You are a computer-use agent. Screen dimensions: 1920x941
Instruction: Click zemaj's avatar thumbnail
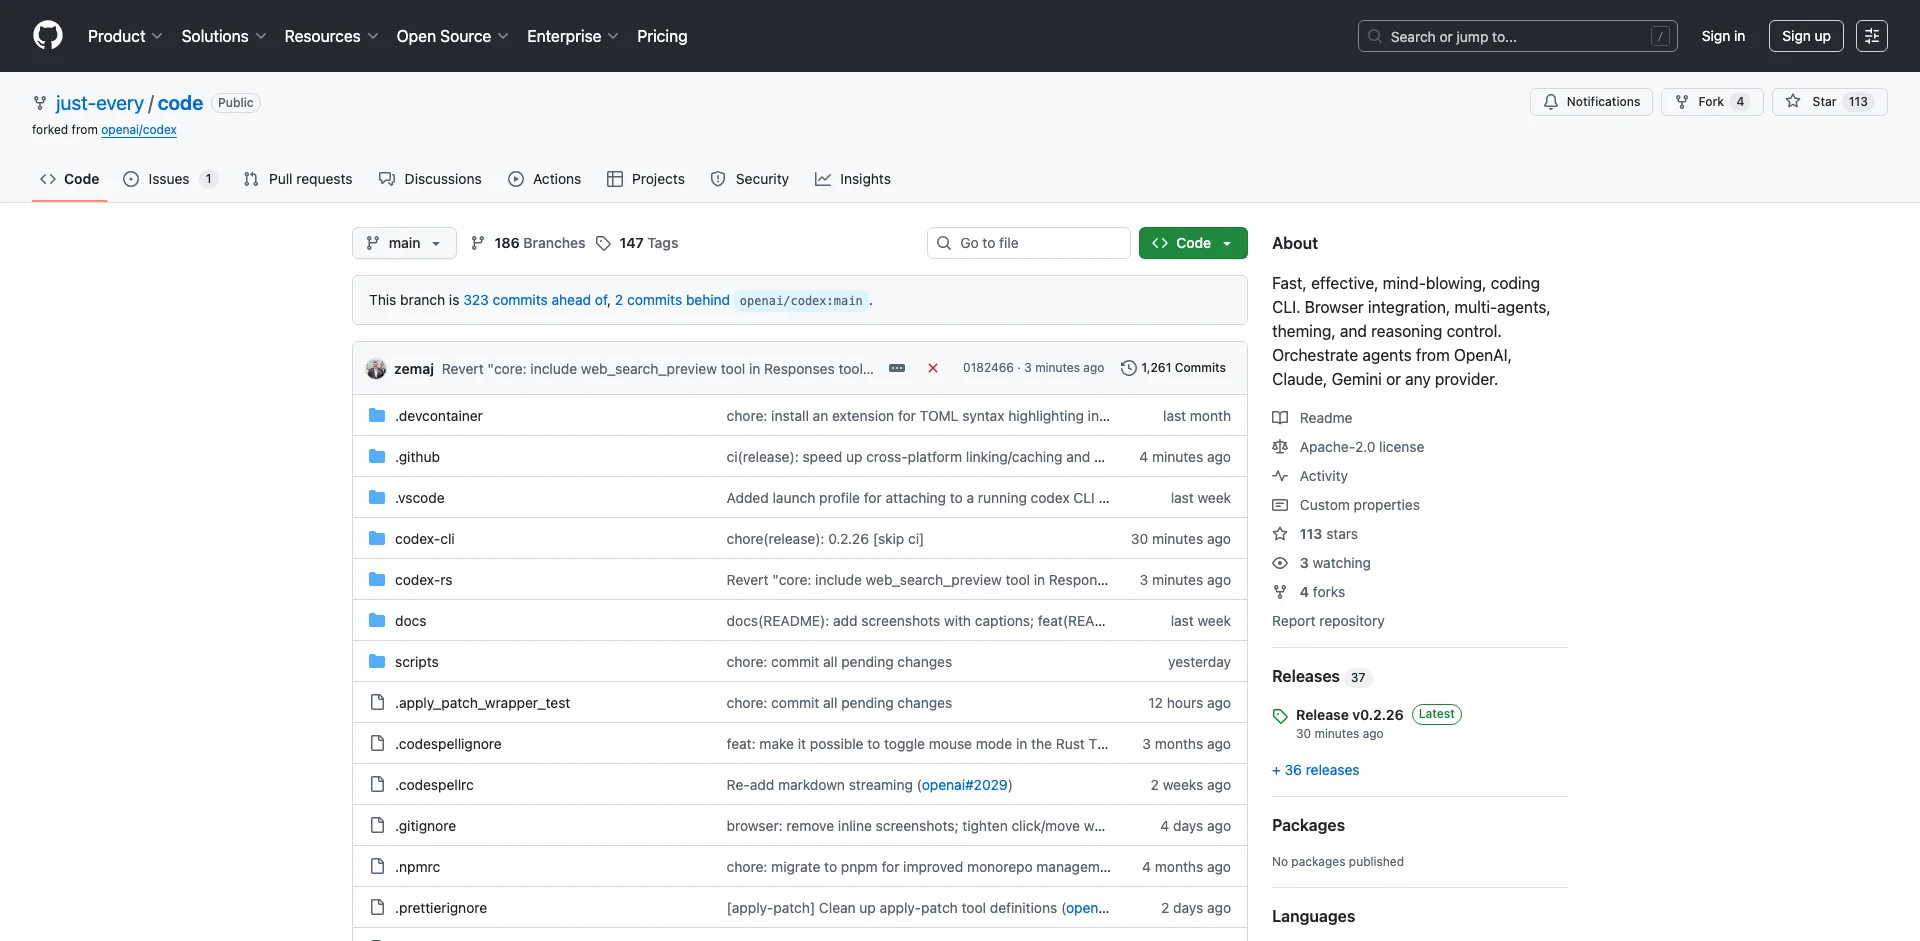376,368
